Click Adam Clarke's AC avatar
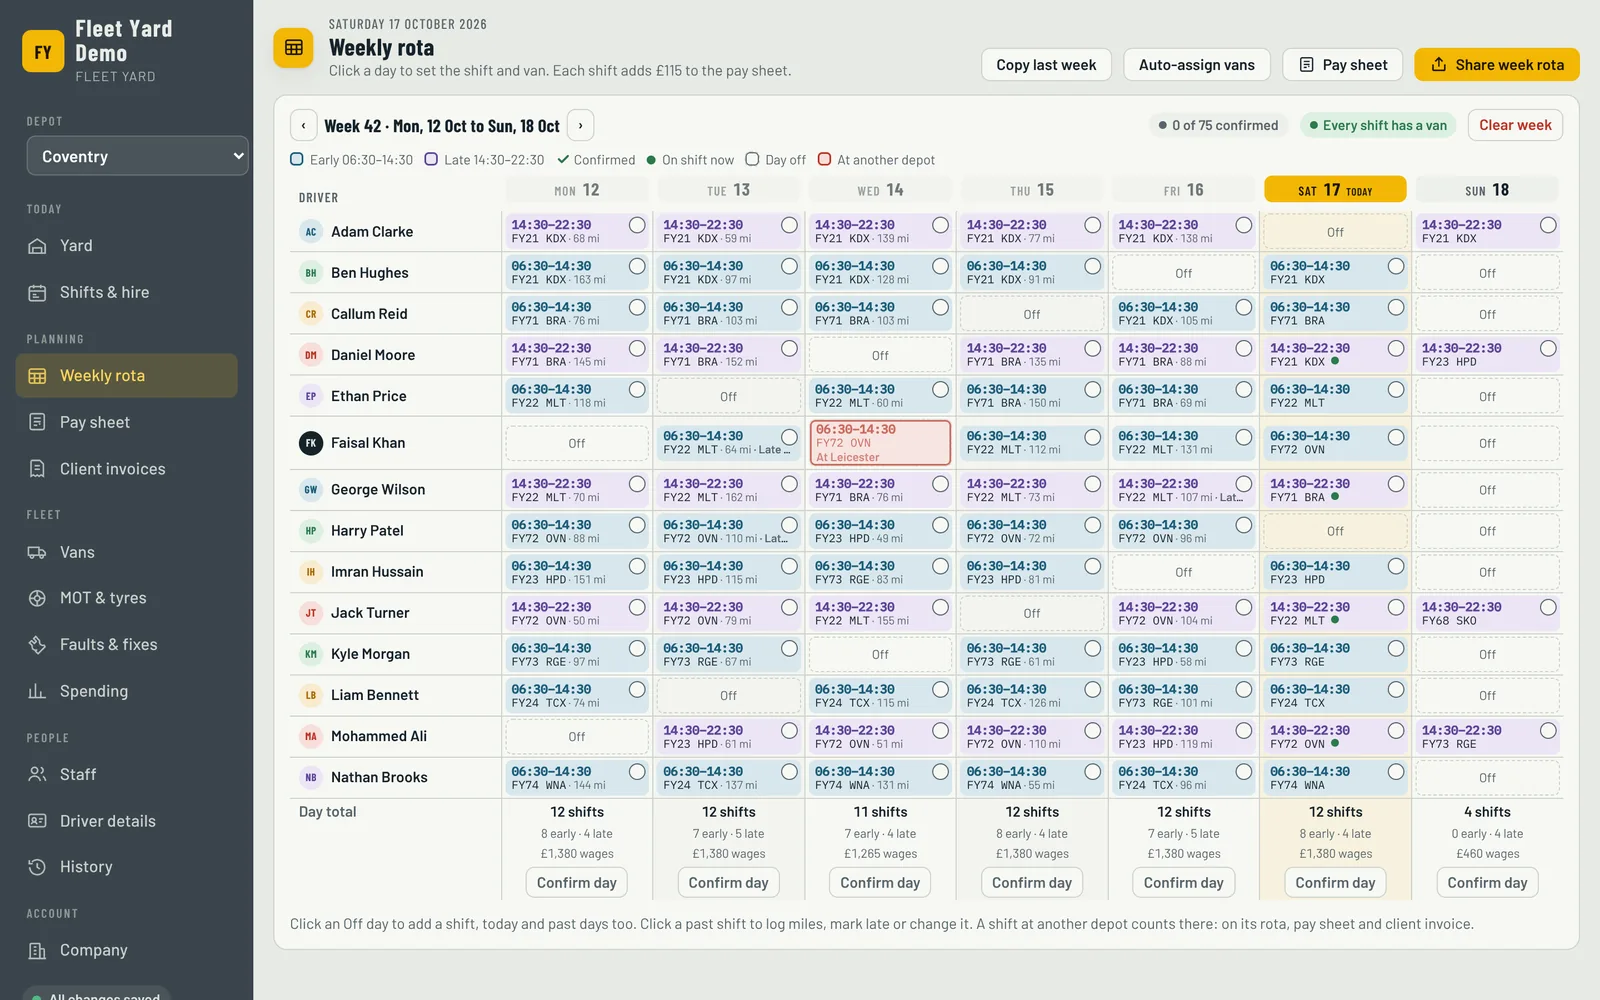1600x1000 pixels. coord(311,232)
